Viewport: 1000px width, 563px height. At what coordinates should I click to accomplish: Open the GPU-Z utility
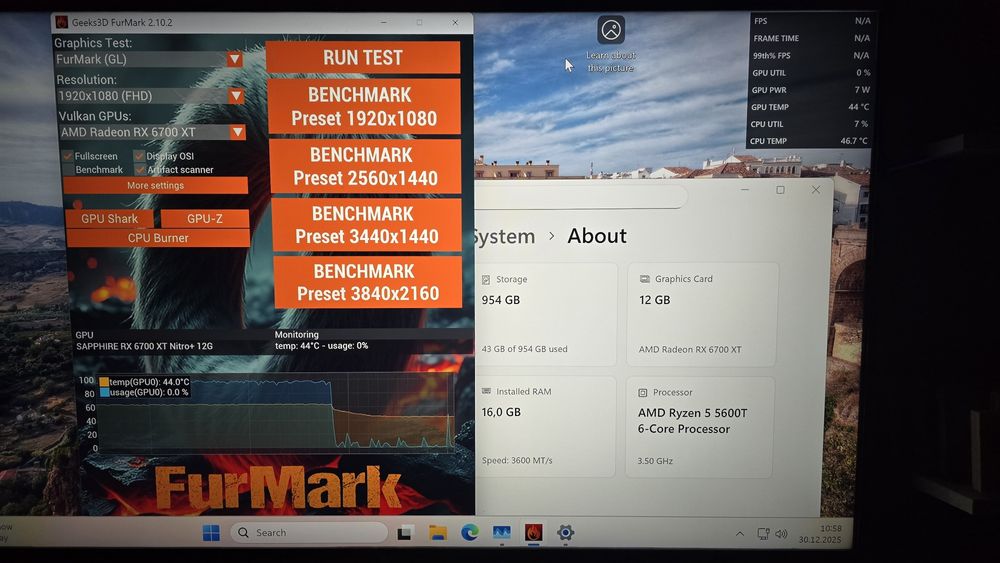(205, 219)
